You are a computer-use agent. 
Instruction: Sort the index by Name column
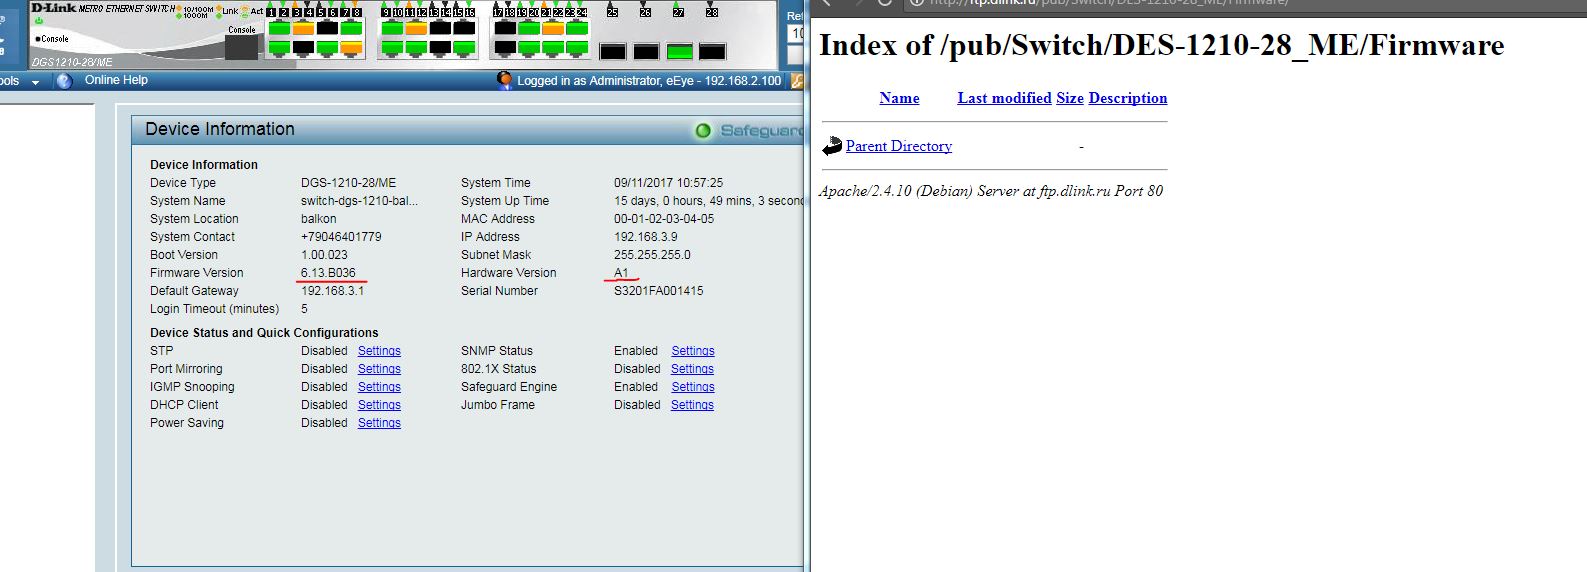click(899, 98)
